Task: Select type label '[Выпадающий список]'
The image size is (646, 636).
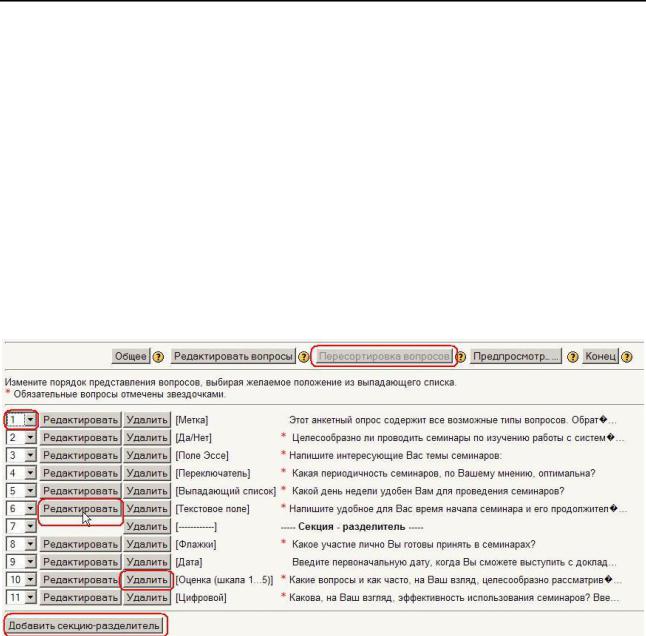Action: (x=226, y=491)
